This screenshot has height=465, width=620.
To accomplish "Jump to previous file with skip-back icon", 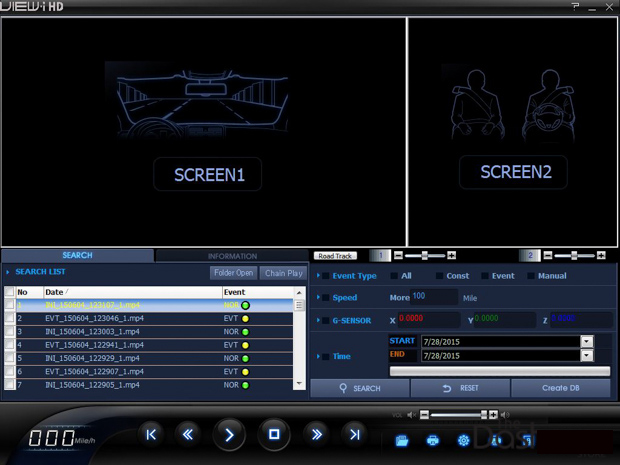I will click(151, 434).
